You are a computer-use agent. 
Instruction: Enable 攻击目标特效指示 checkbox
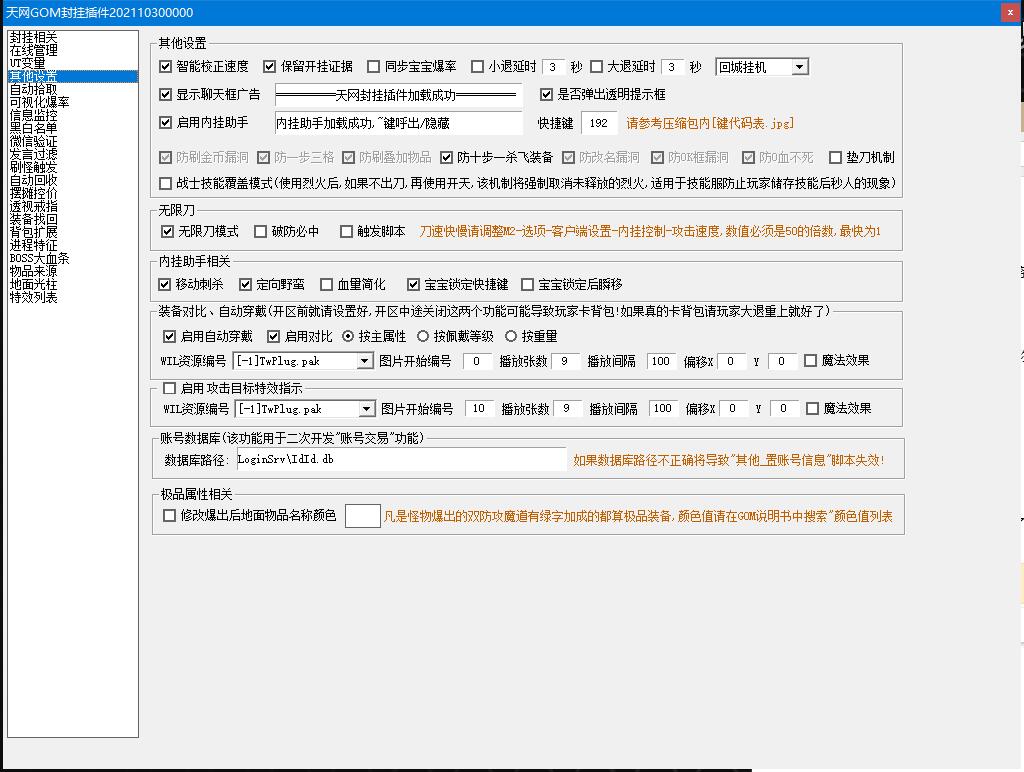[x=169, y=388]
